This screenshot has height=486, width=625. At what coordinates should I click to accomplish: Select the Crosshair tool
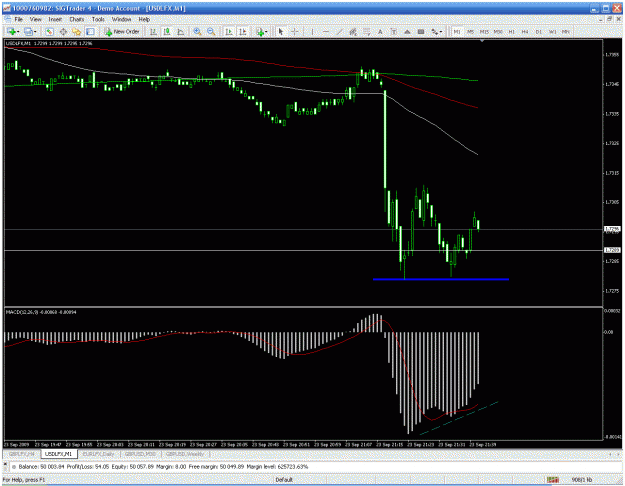tap(295, 31)
